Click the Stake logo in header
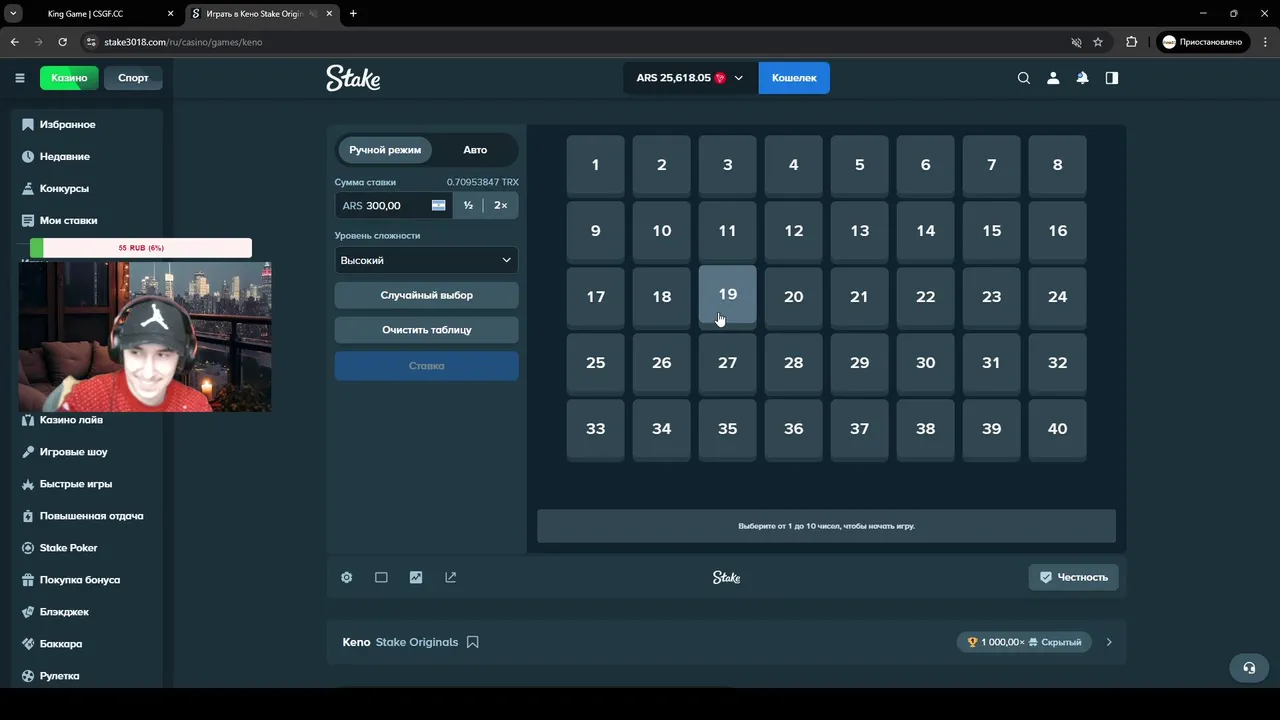Viewport: 1280px width, 720px height. 353,78
